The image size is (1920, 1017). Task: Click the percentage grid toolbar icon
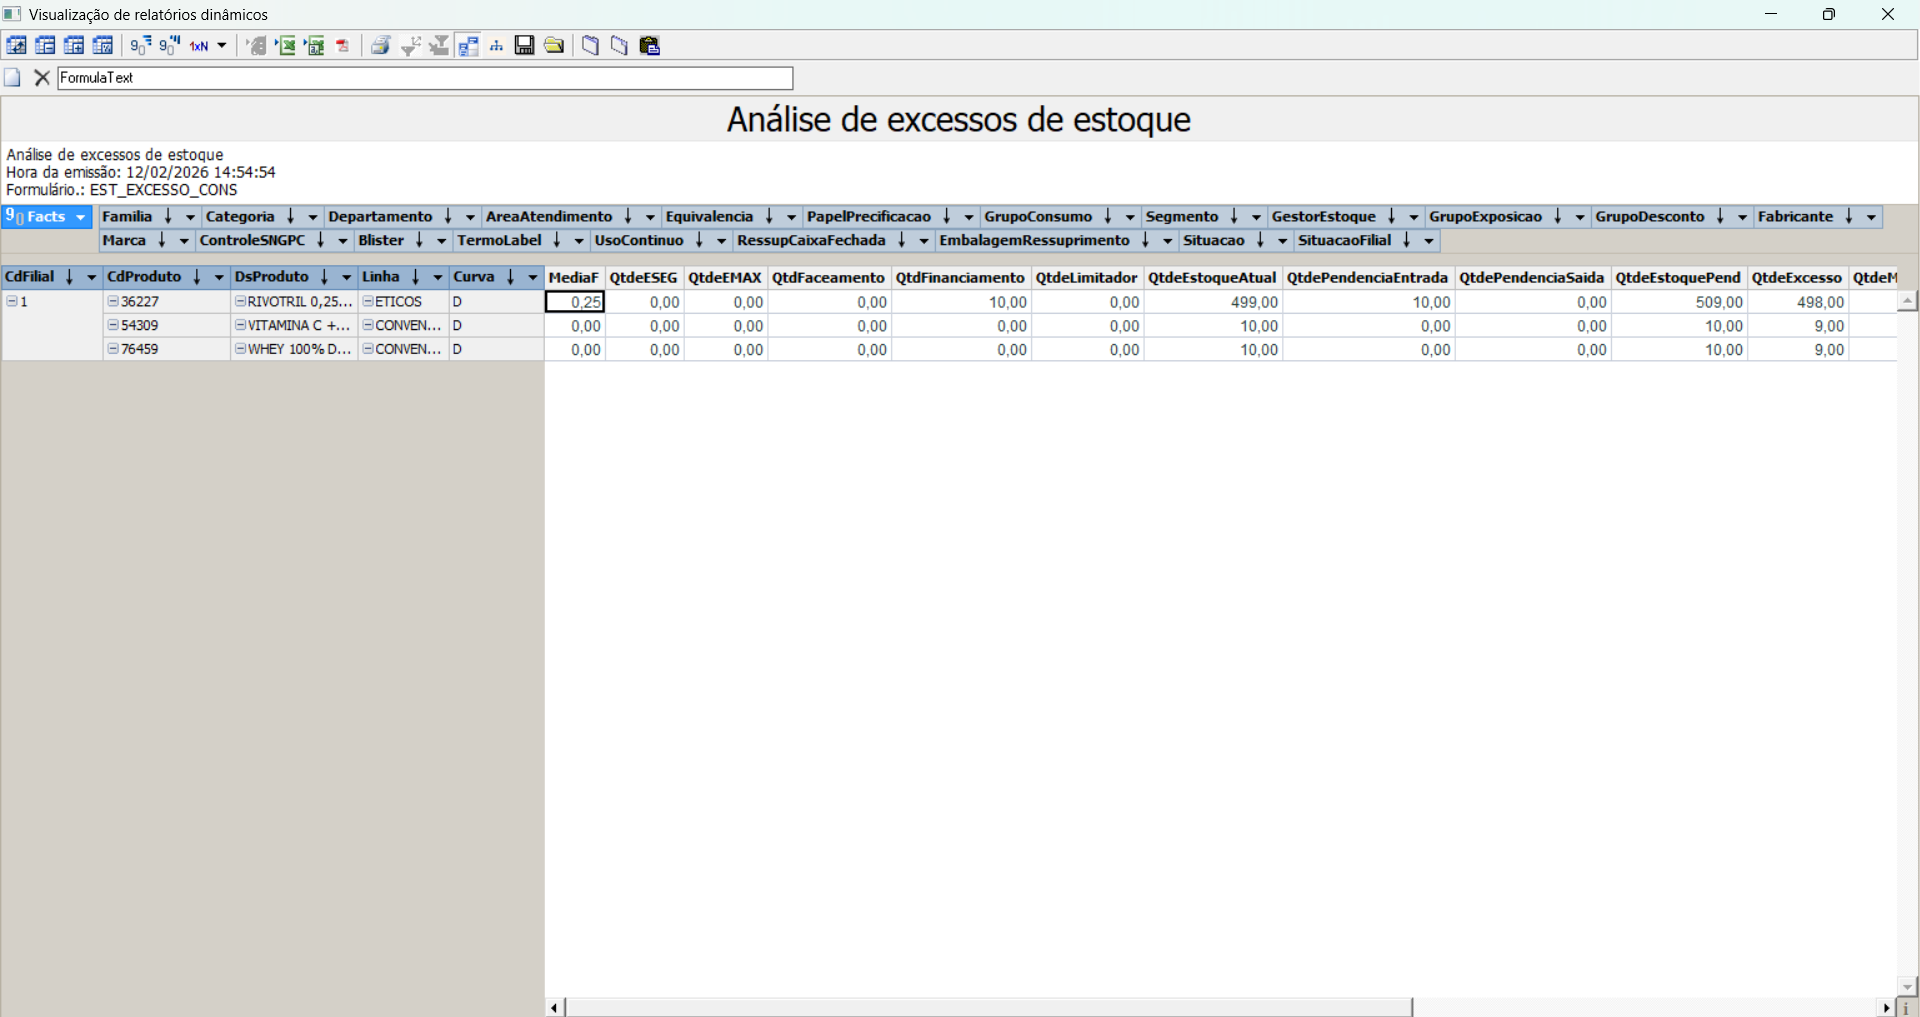pos(103,45)
